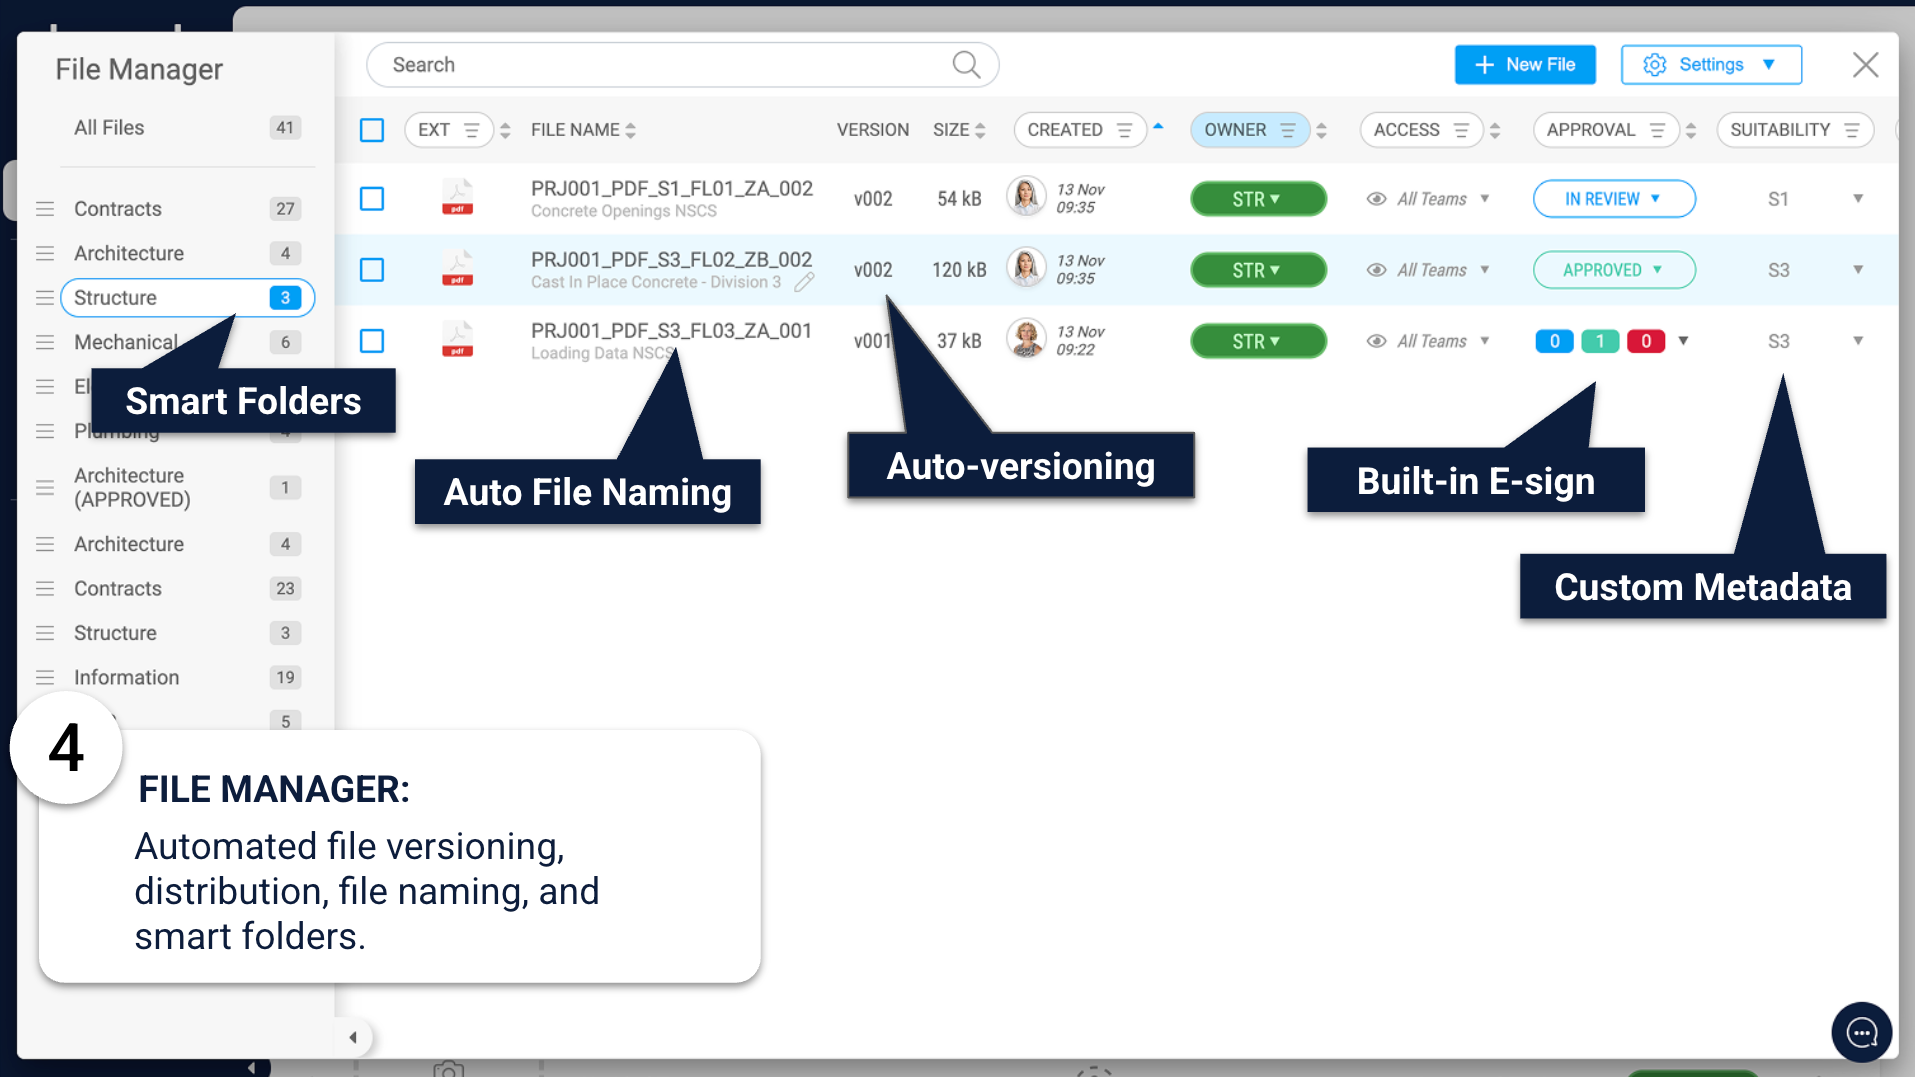
Task: Click the edit pencil beside Cast In Place Concrete
Action: (x=804, y=283)
